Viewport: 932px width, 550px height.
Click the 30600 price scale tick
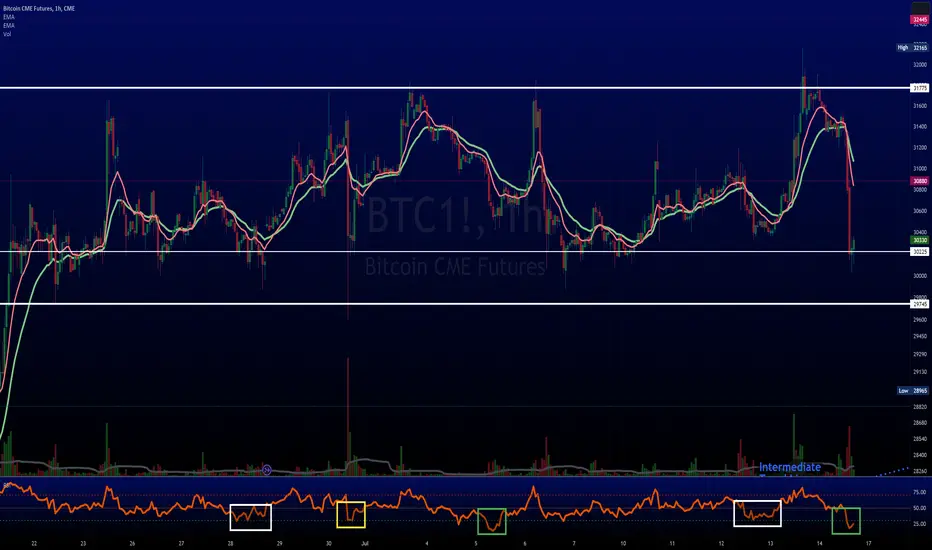click(920, 210)
